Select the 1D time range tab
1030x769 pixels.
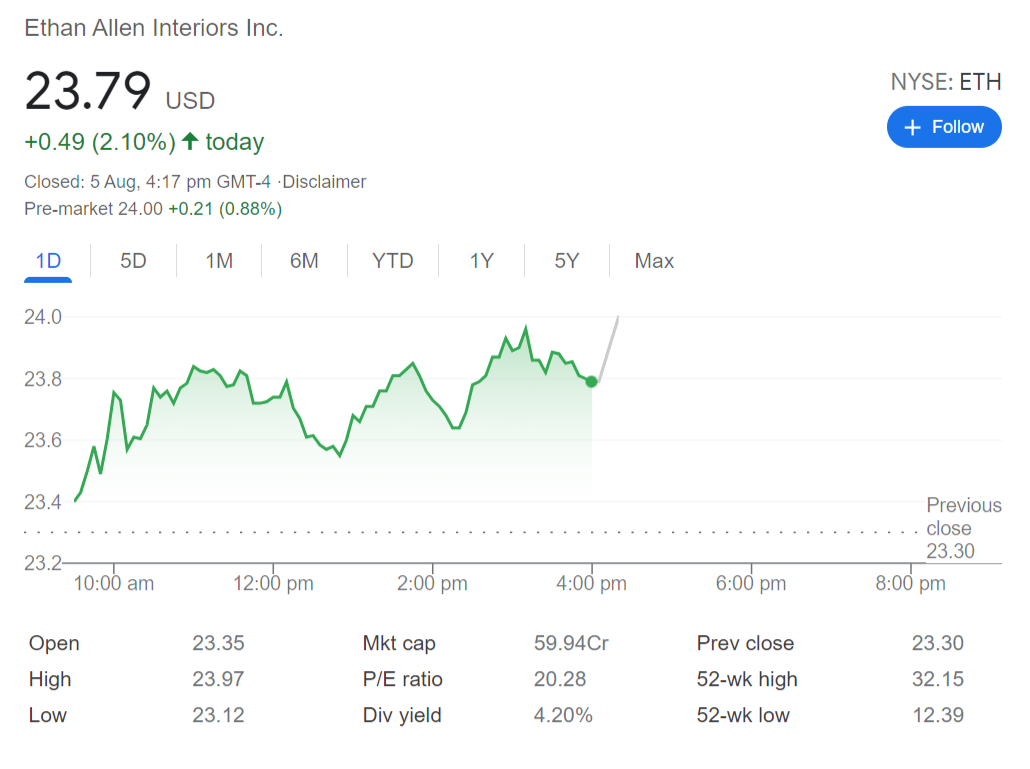tap(48, 261)
